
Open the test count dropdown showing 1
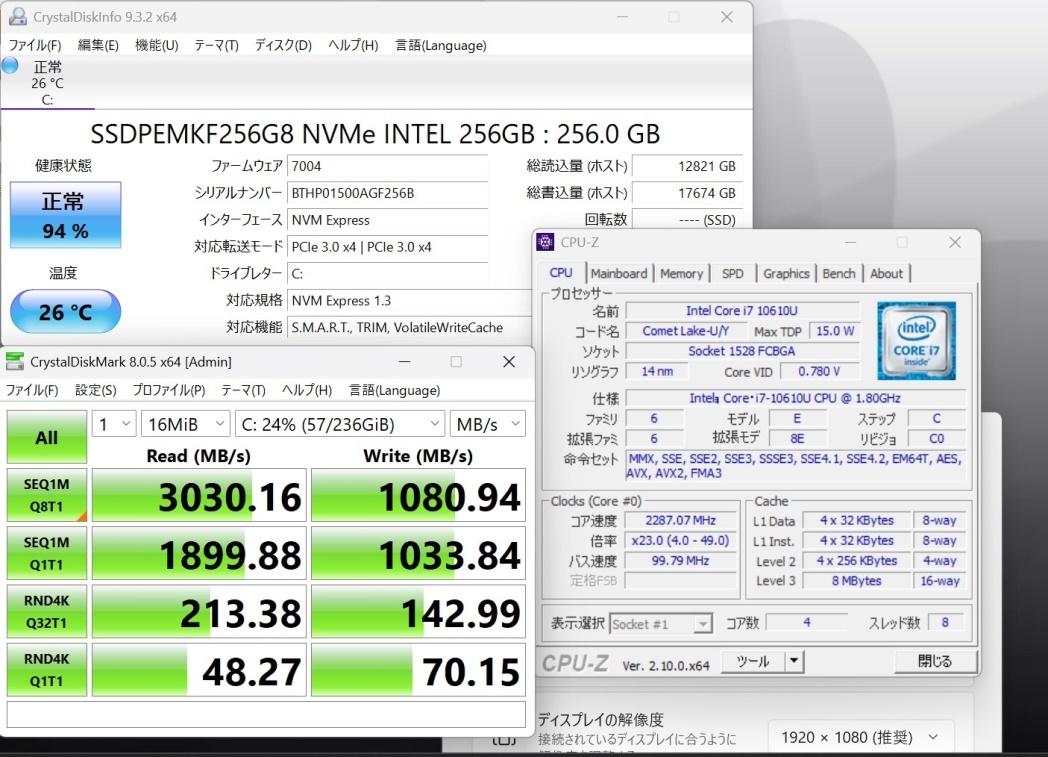pyautogui.click(x=114, y=424)
